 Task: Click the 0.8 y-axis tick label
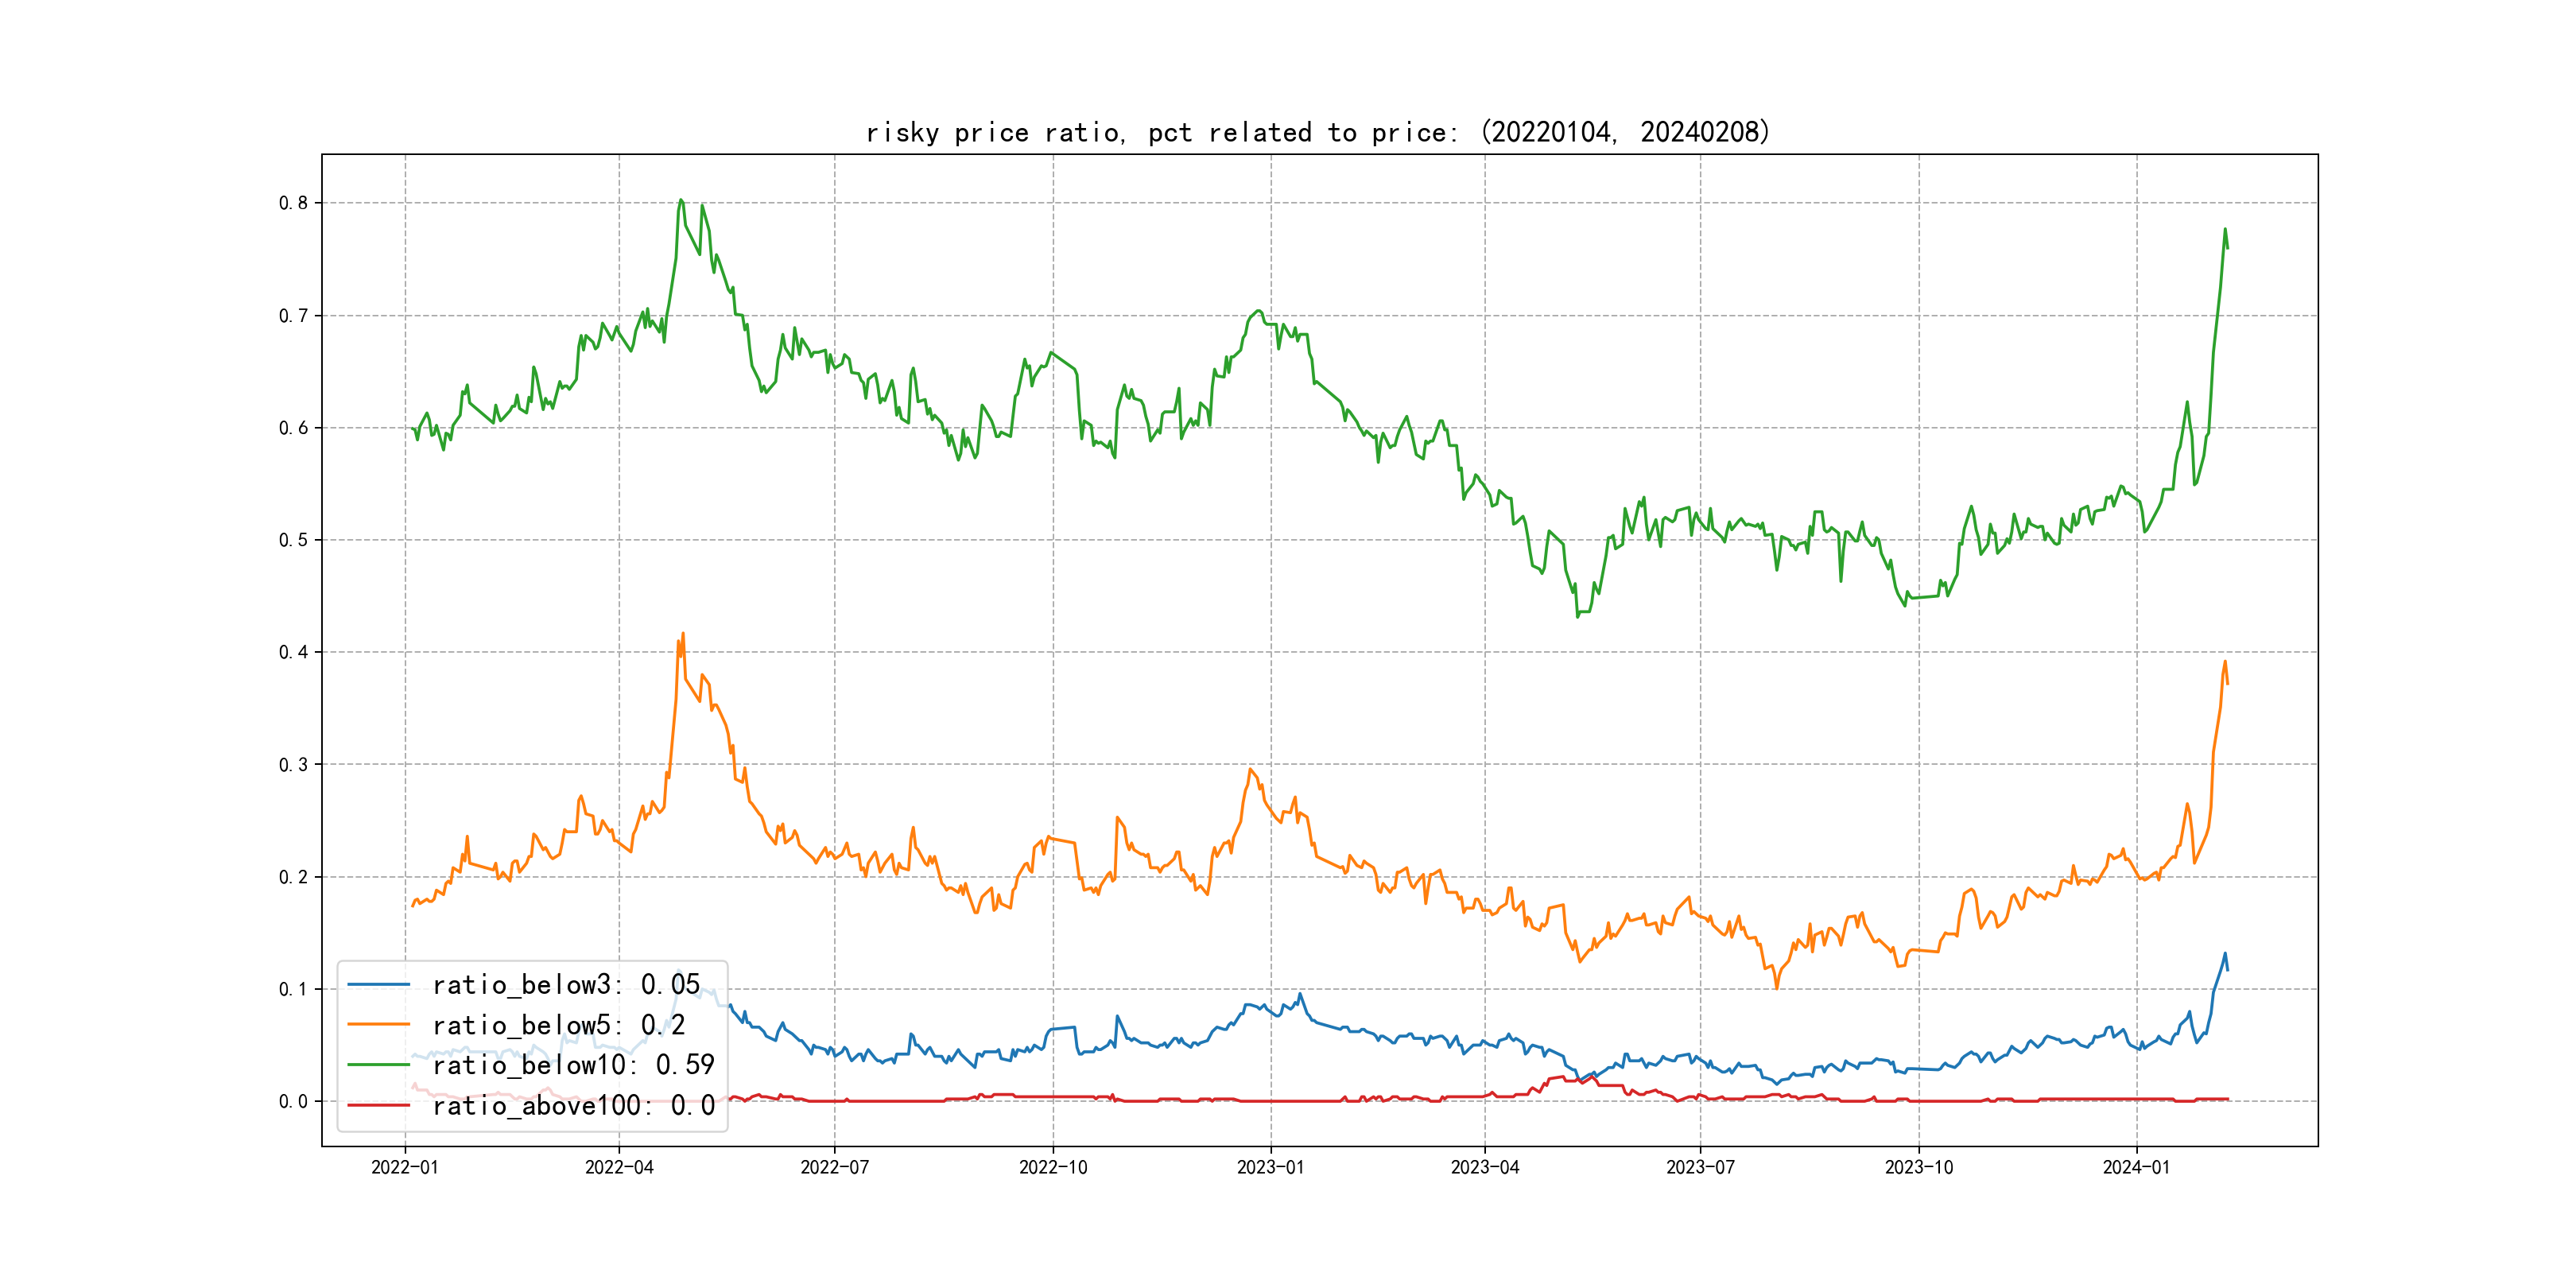[x=293, y=203]
